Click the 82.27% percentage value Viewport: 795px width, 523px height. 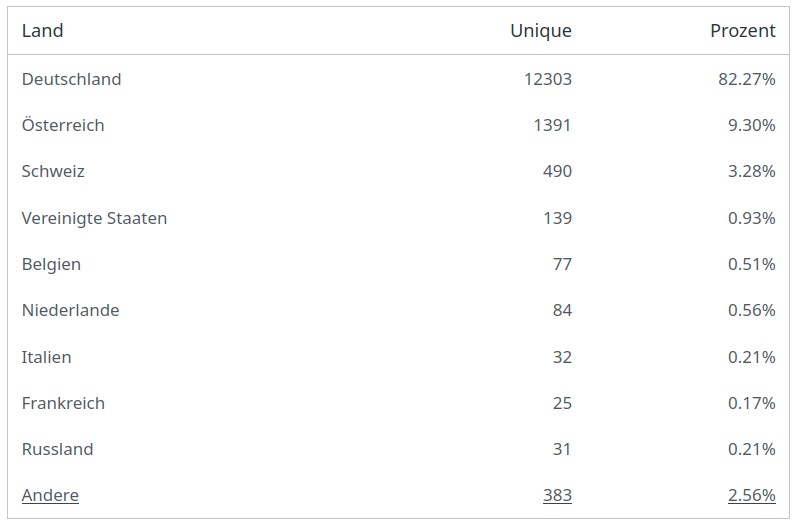(x=747, y=79)
